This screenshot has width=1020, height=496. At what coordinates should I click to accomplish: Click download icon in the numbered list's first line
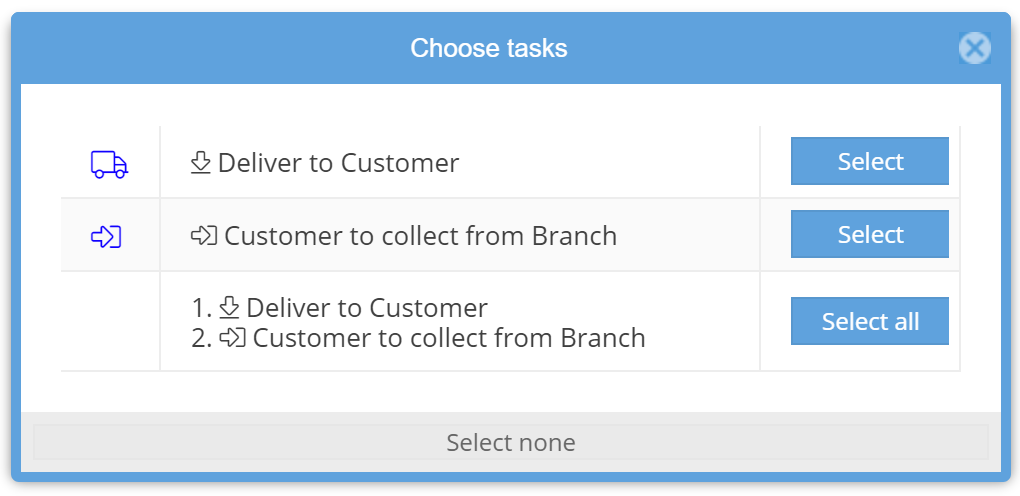pyautogui.click(x=229, y=308)
